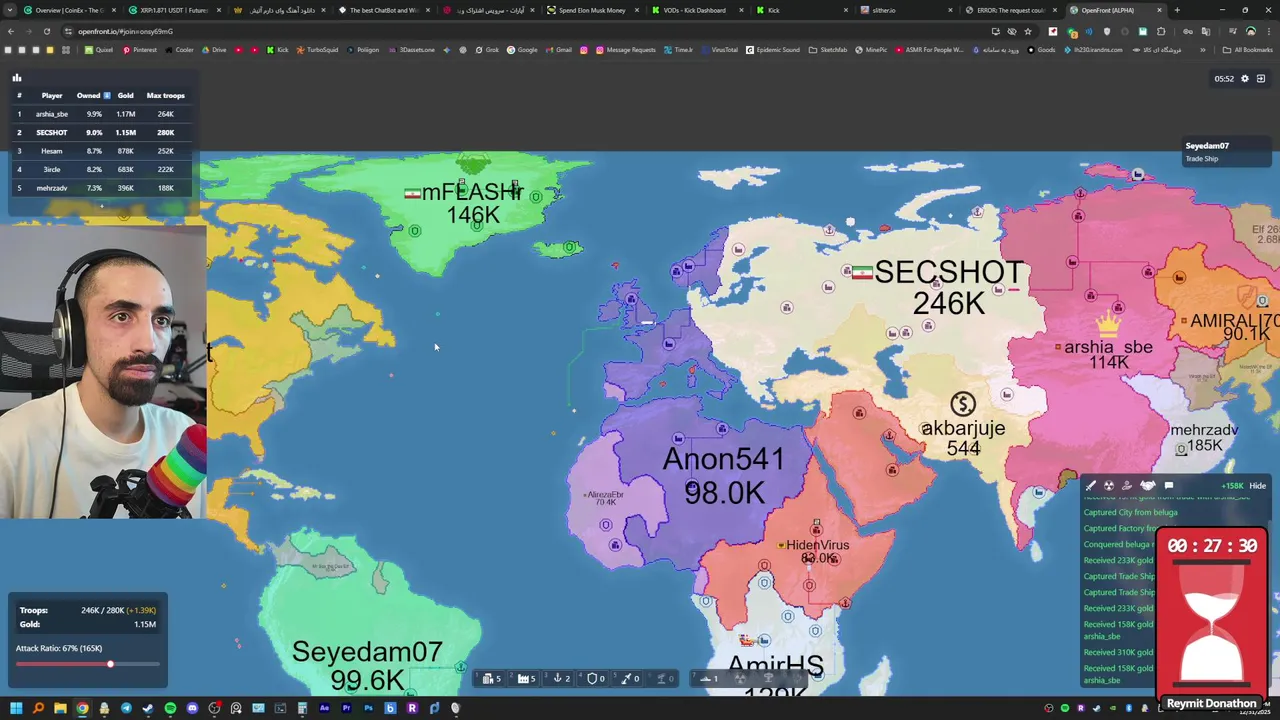Viewport: 1280px width, 720px height.
Task: Switch to Spend Elon Musk Money tab
Action: coord(592,10)
